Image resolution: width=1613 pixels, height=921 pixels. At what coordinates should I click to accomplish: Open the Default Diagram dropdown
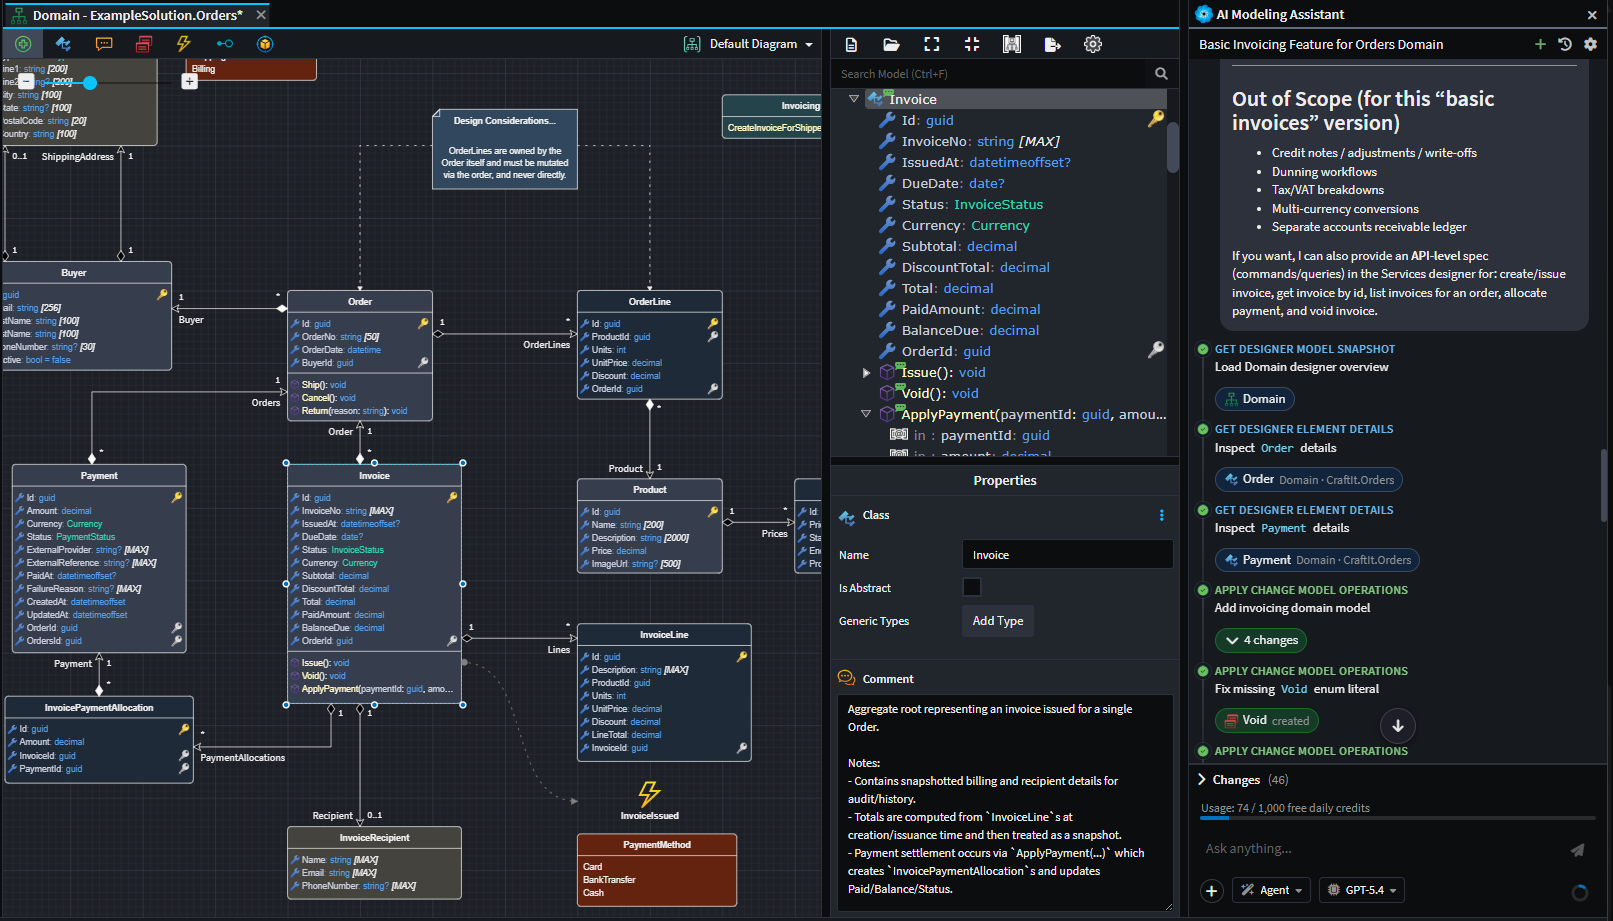click(749, 44)
